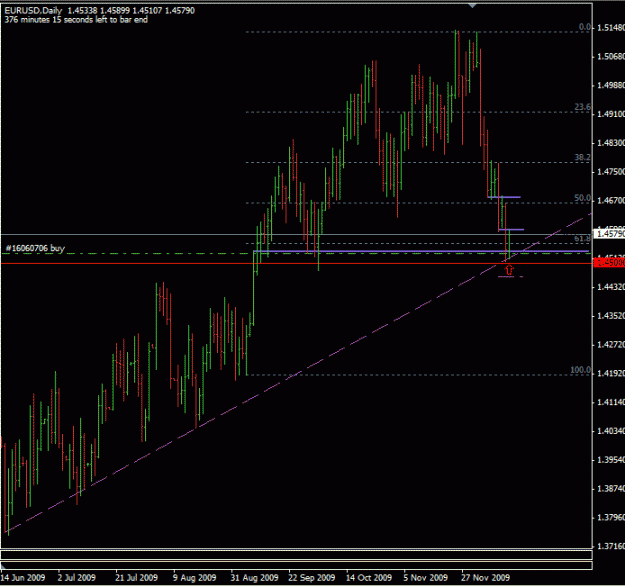This screenshot has width=625, height=587.
Task: Select the red horizontal stop-loss line
Action: coord(296,263)
